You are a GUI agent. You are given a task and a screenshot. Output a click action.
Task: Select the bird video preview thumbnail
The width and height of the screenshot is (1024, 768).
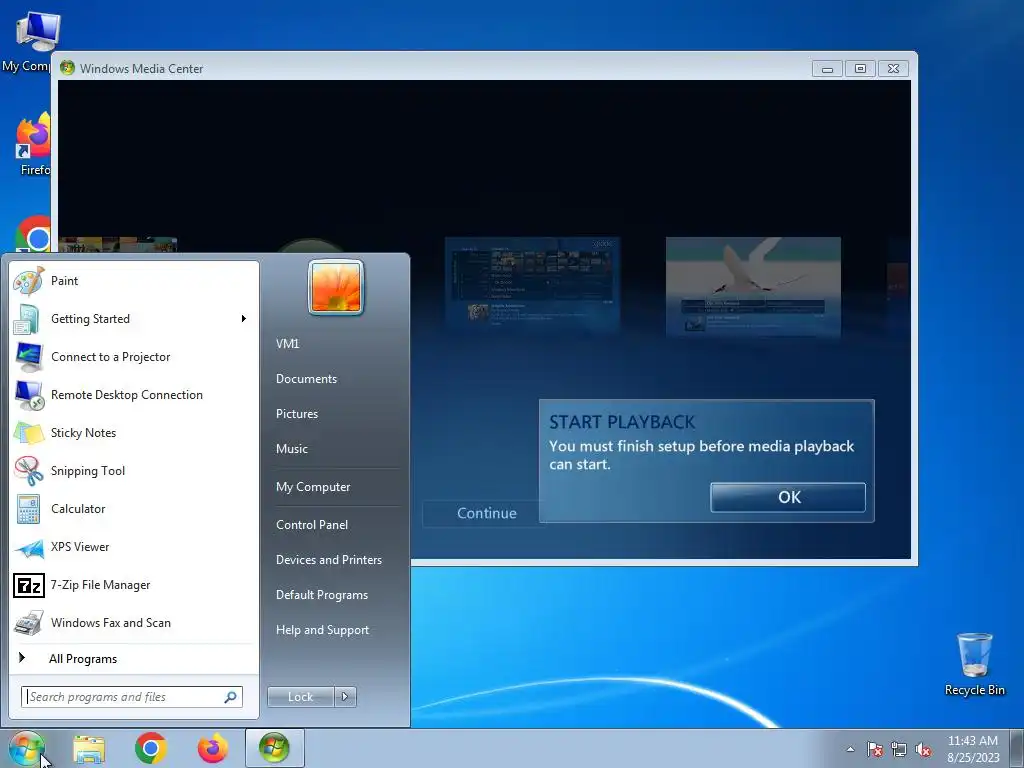tap(753, 286)
